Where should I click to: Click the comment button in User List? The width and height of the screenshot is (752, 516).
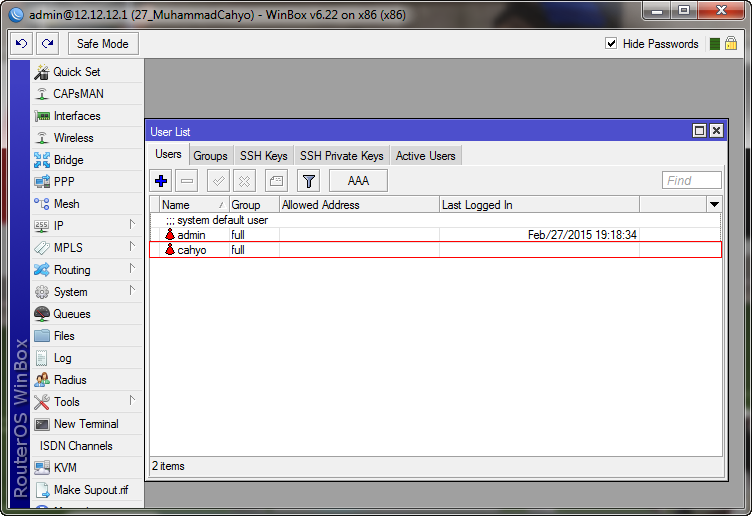point(276,181)
